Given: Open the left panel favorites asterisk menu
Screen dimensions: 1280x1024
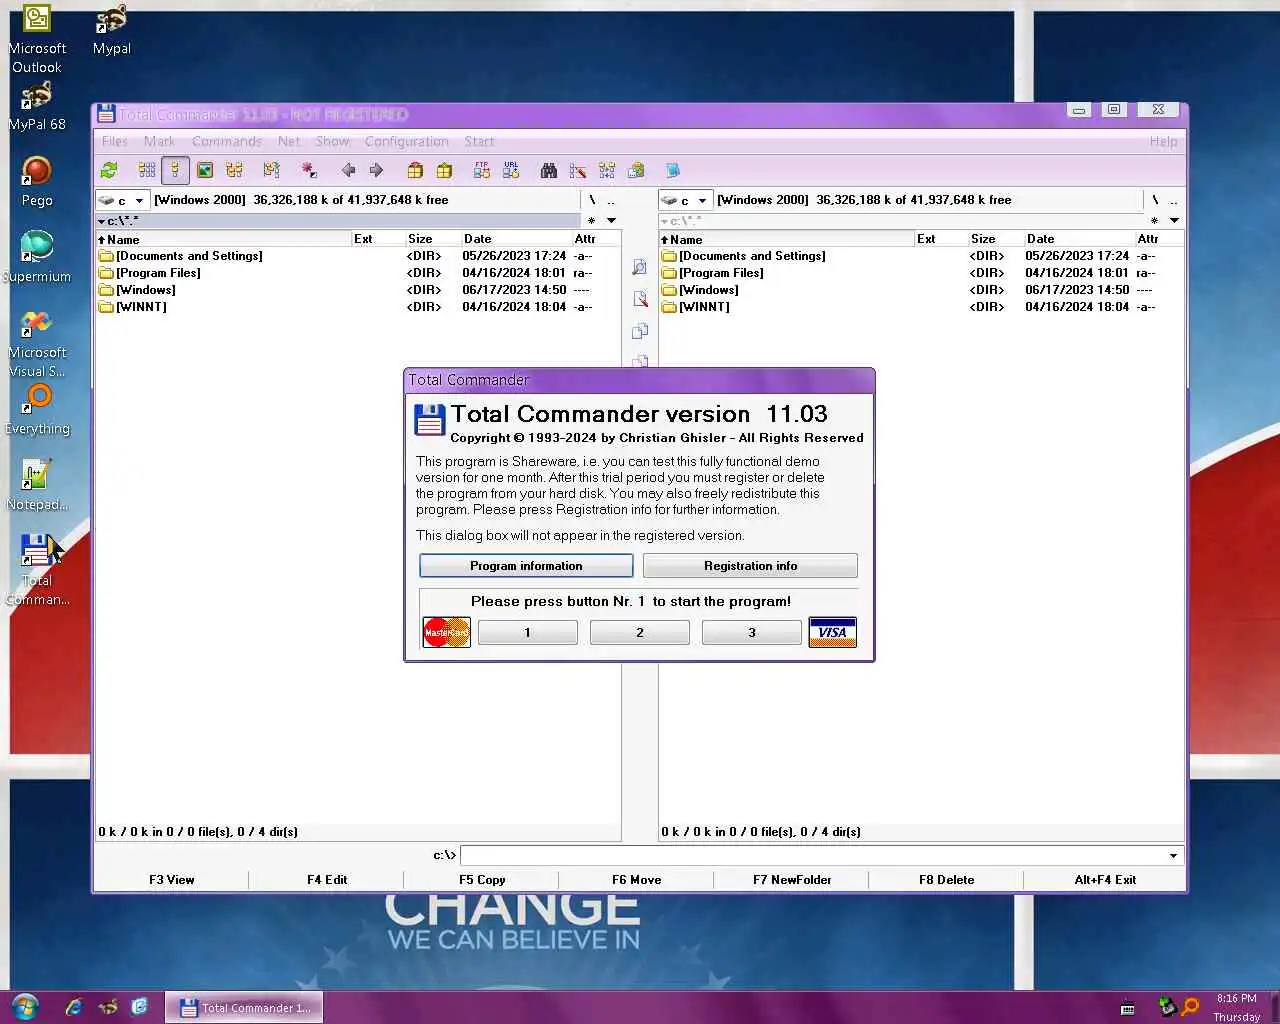Looking at the screenshot, I should 591,220.
